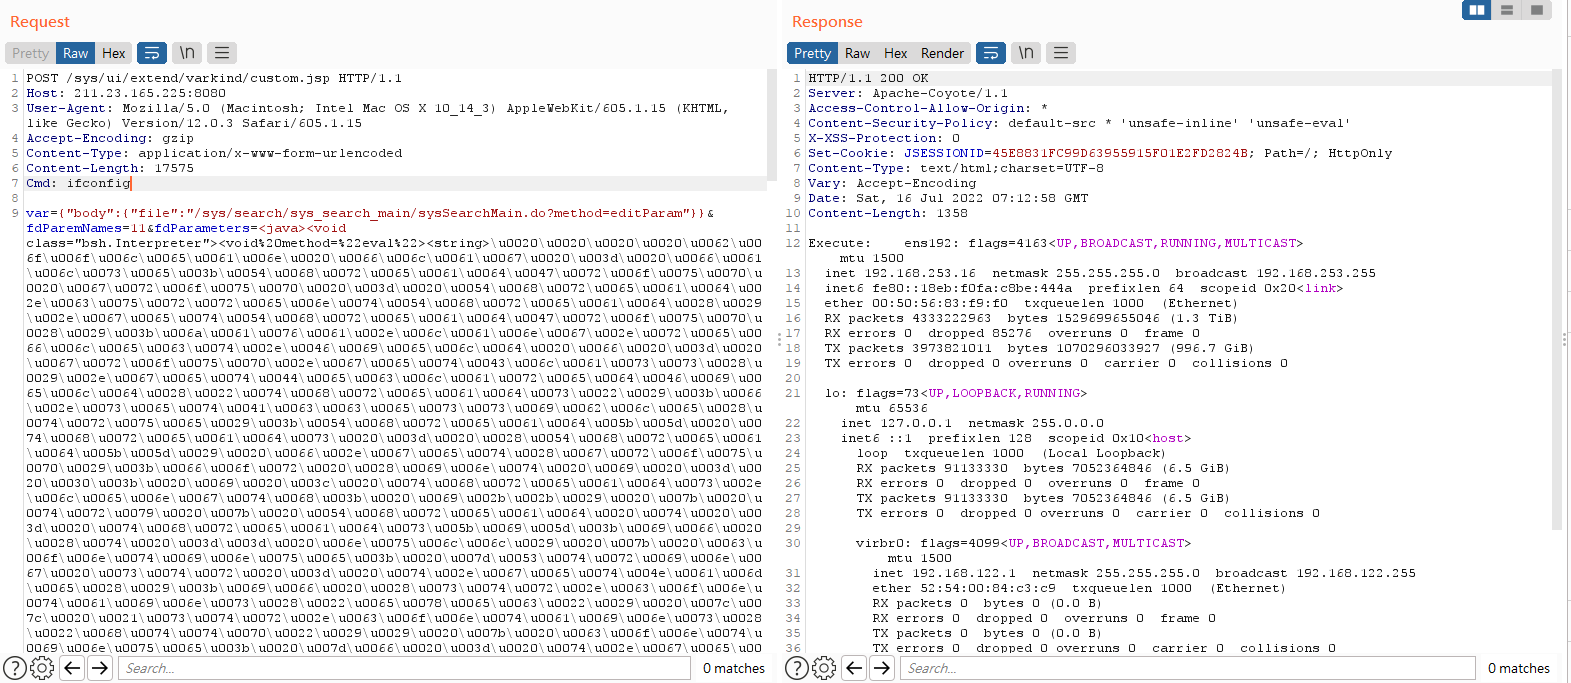Click the Response panel title
Viewport: 1571px width, 683px height.
pyautogui.click(x=827, y=22)
